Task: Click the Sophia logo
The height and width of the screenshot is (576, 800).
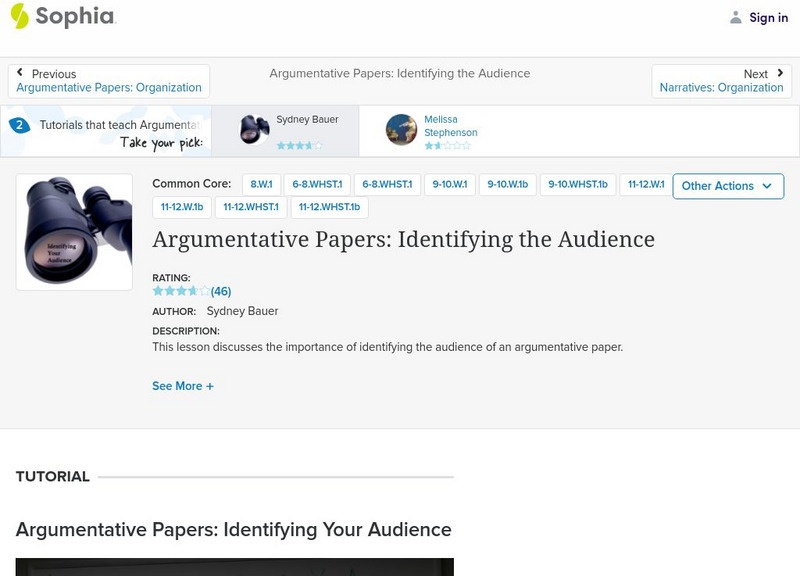Action: coord(62,17)
